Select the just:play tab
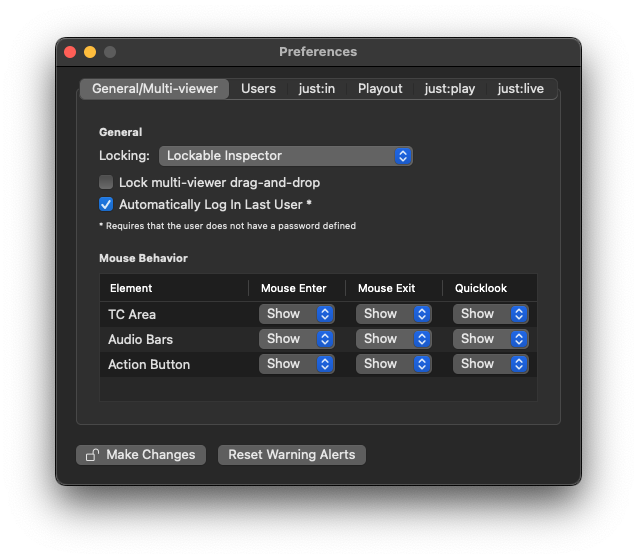Viewport: 637px width, 559px height. [450, 89]
